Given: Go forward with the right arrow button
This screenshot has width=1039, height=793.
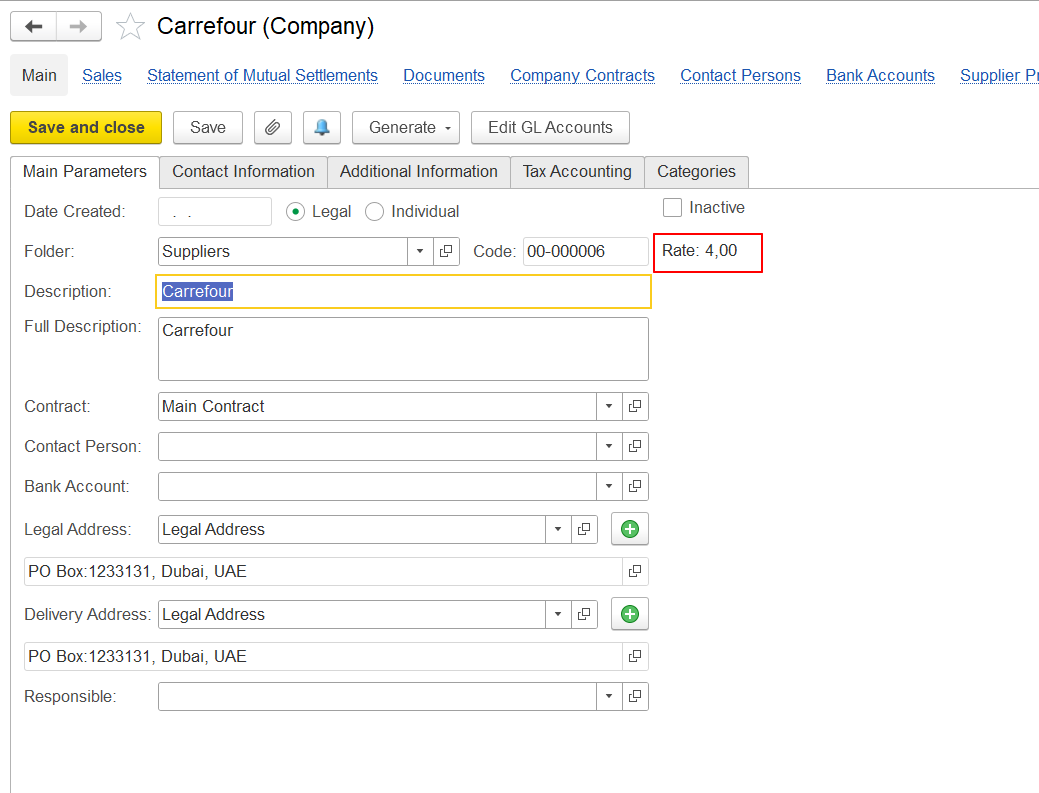Looking at the screenshot, I should tap(79, 26).
